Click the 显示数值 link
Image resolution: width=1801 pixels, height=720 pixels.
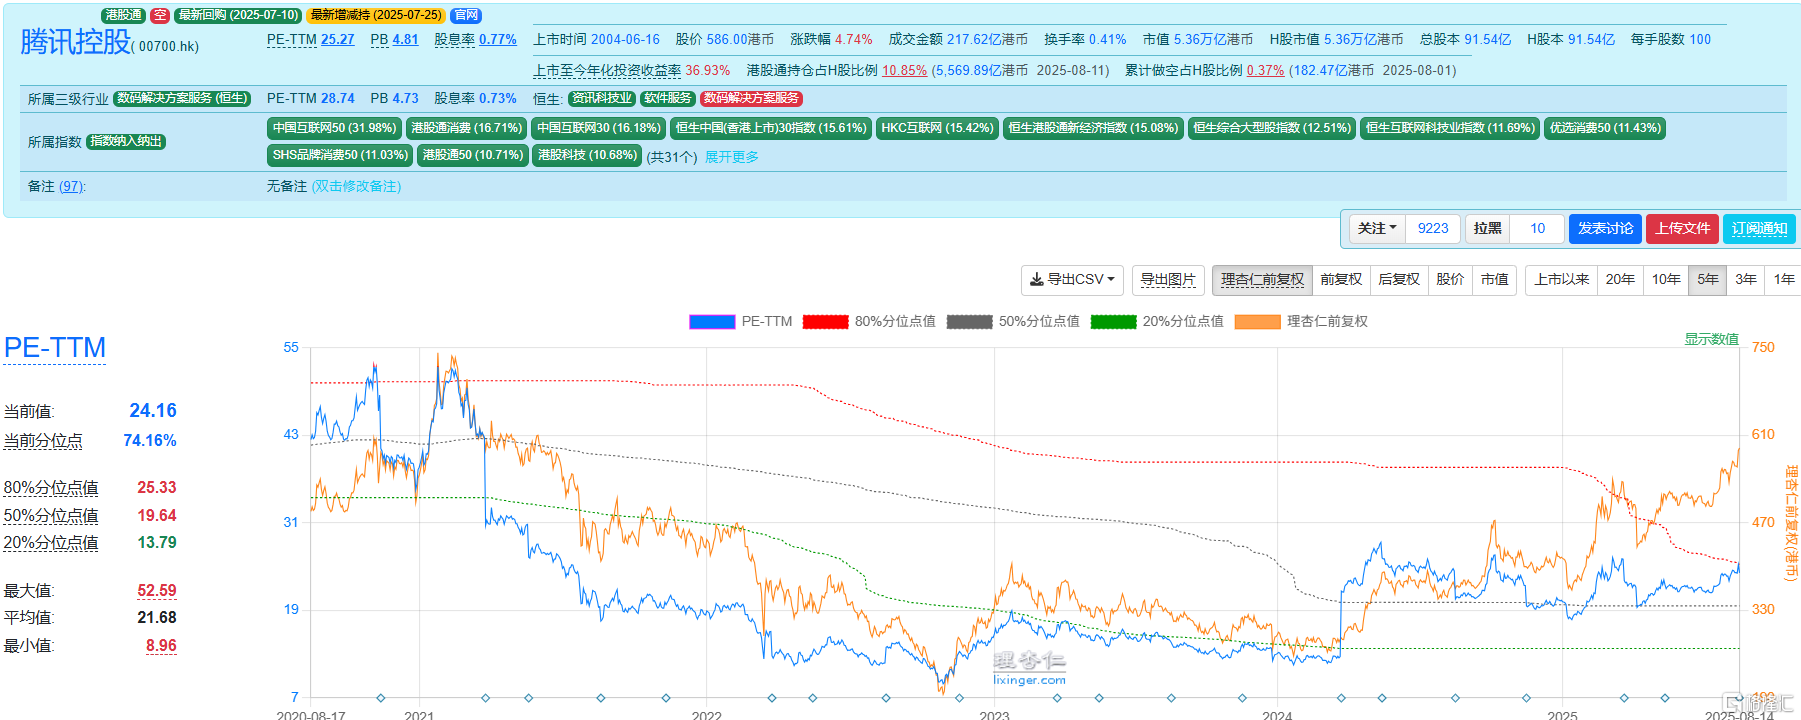[1711, 339]
